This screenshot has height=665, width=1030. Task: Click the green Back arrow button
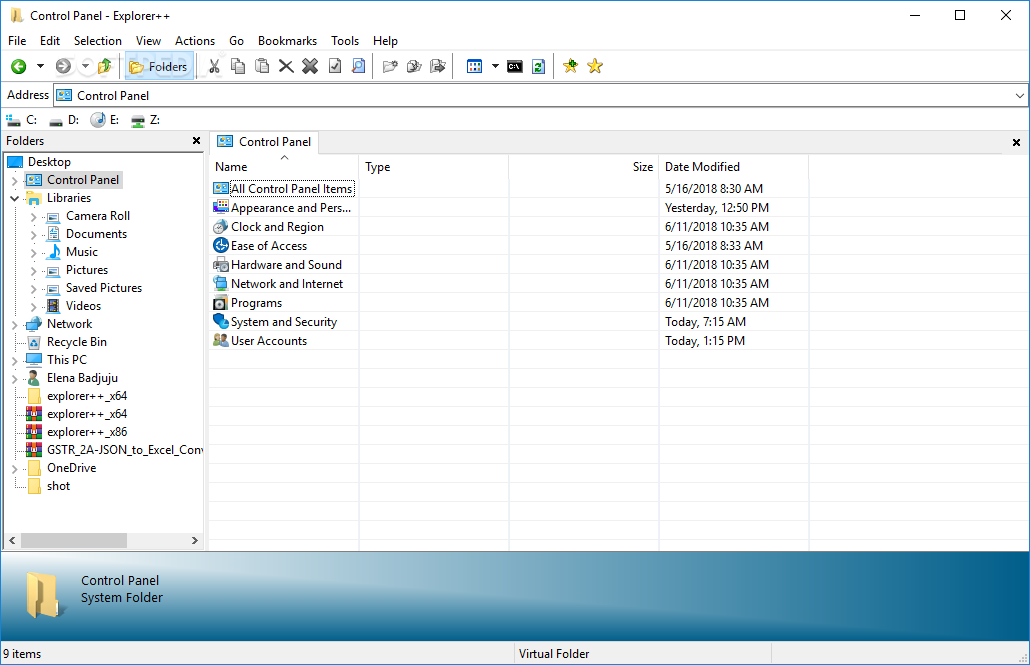click(18, 66)
